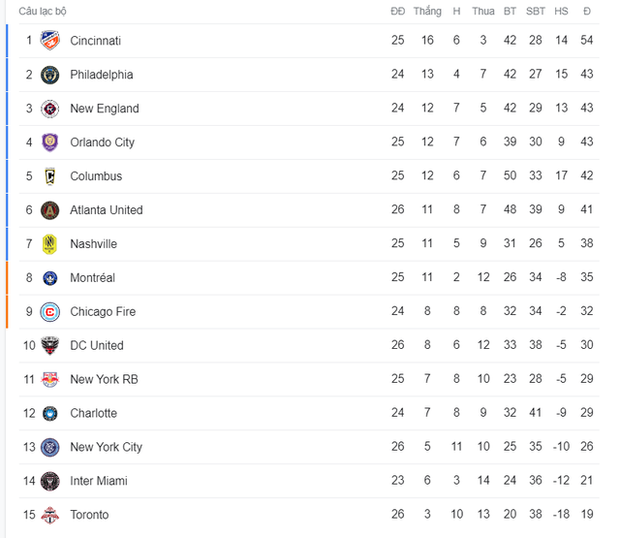Click the Cincinnati club logo
620x538 pixels.
tap(50, 41)
